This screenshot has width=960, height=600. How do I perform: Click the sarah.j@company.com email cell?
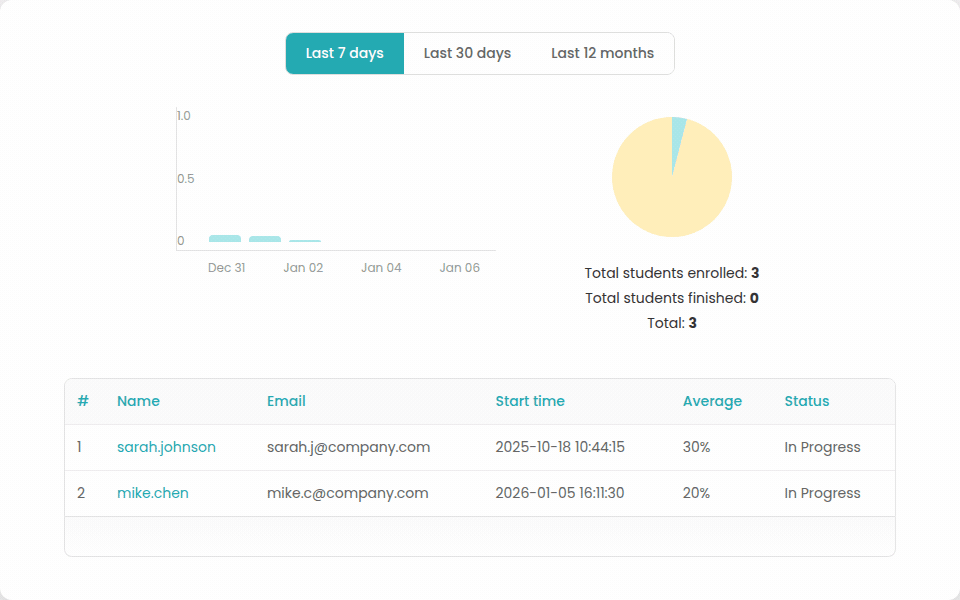[348, 447]
